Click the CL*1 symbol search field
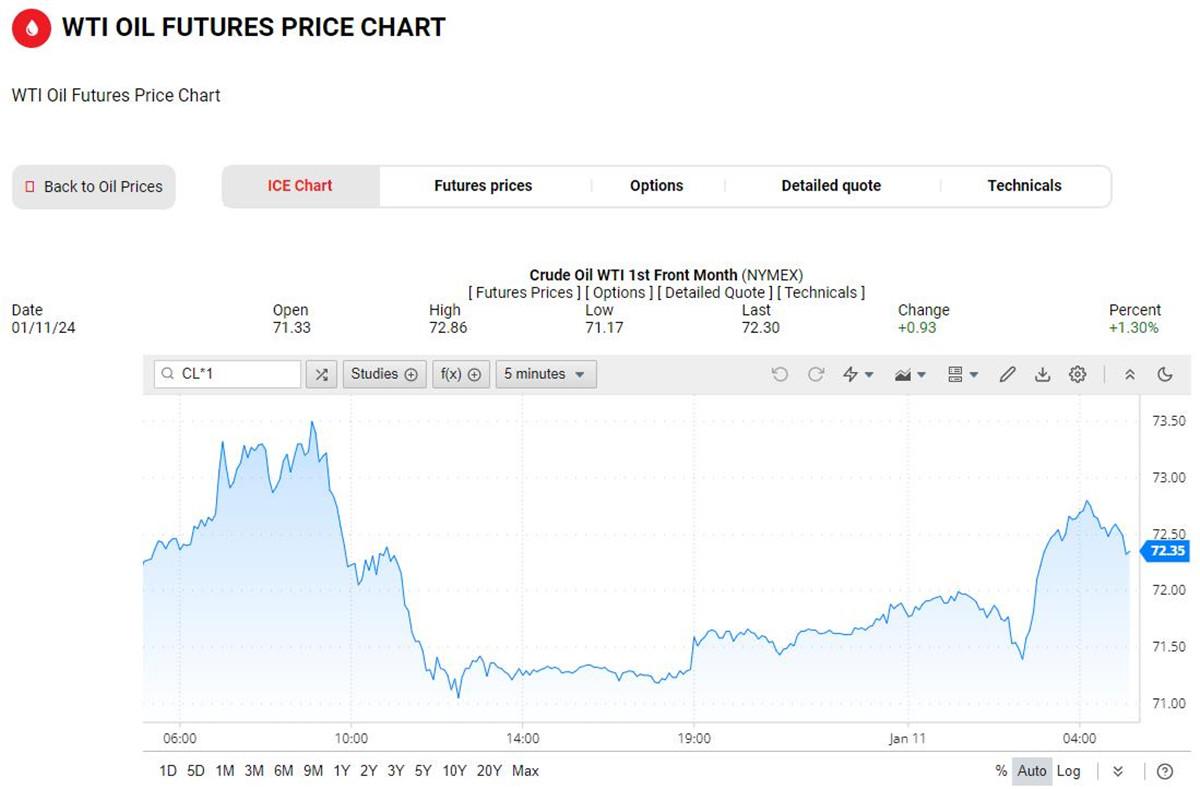1200x789 pixels. [x=227, y=374]
